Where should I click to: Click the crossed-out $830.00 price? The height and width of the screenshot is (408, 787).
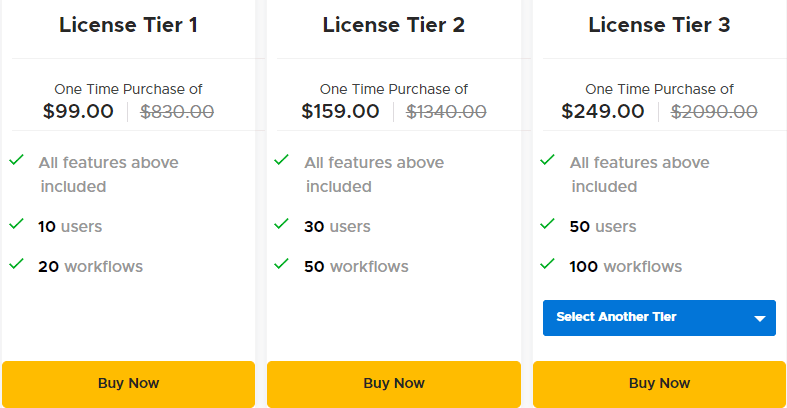click(x=177, y=111)
